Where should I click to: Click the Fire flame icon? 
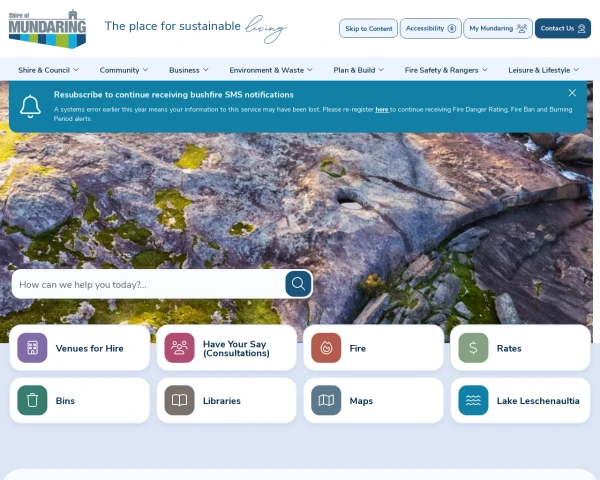tap(326, 348)
